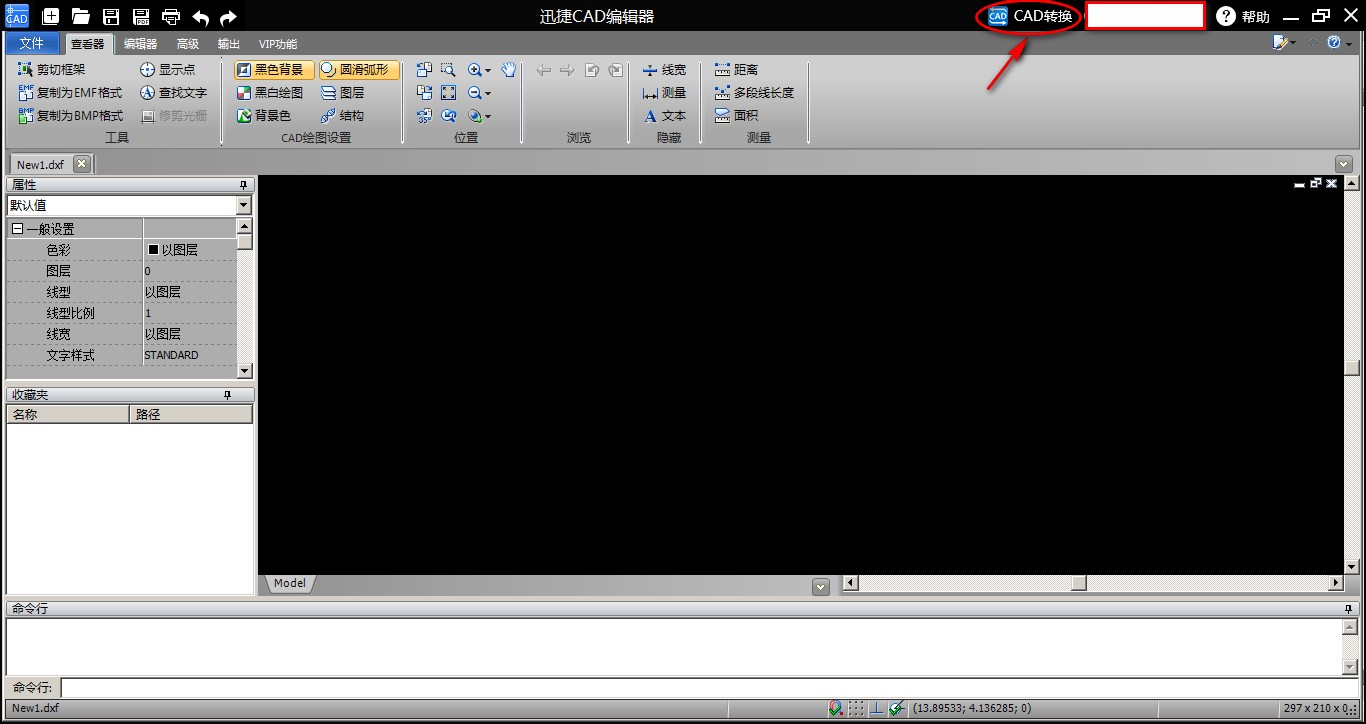Click the black 色彩 color swatch in properties
1366x724 pixels.
[153, 250]
